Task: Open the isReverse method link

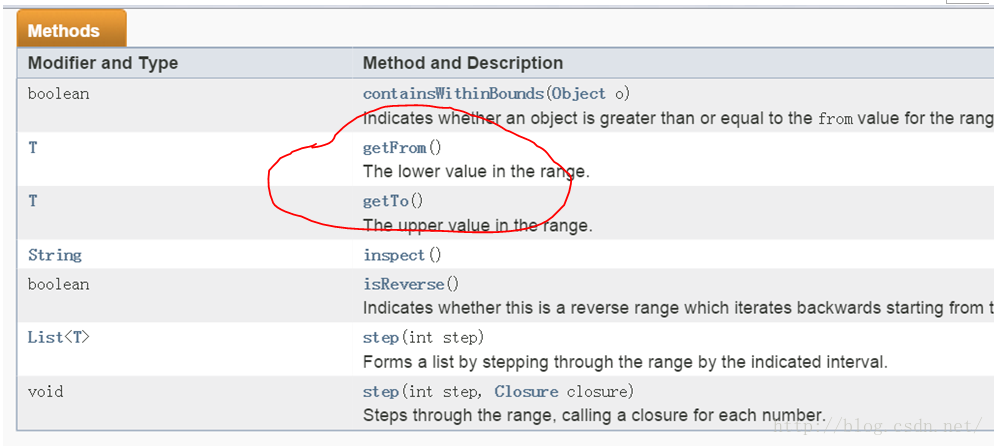Action: coord(403,284)
